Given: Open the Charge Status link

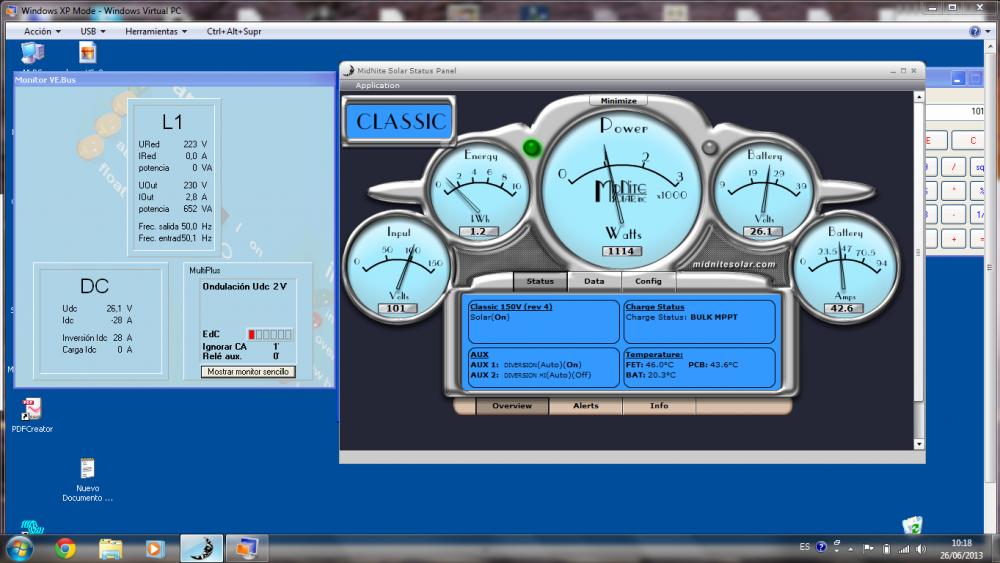Looking at the screenshot, I should click(654, 307).
